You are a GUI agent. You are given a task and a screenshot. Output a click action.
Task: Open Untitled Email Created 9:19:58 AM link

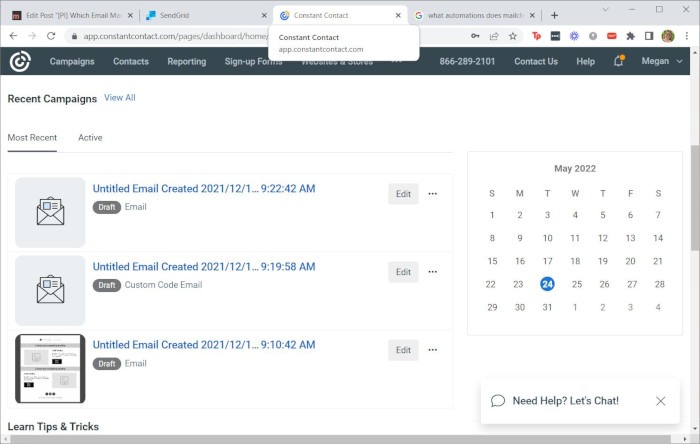[204, 267]
